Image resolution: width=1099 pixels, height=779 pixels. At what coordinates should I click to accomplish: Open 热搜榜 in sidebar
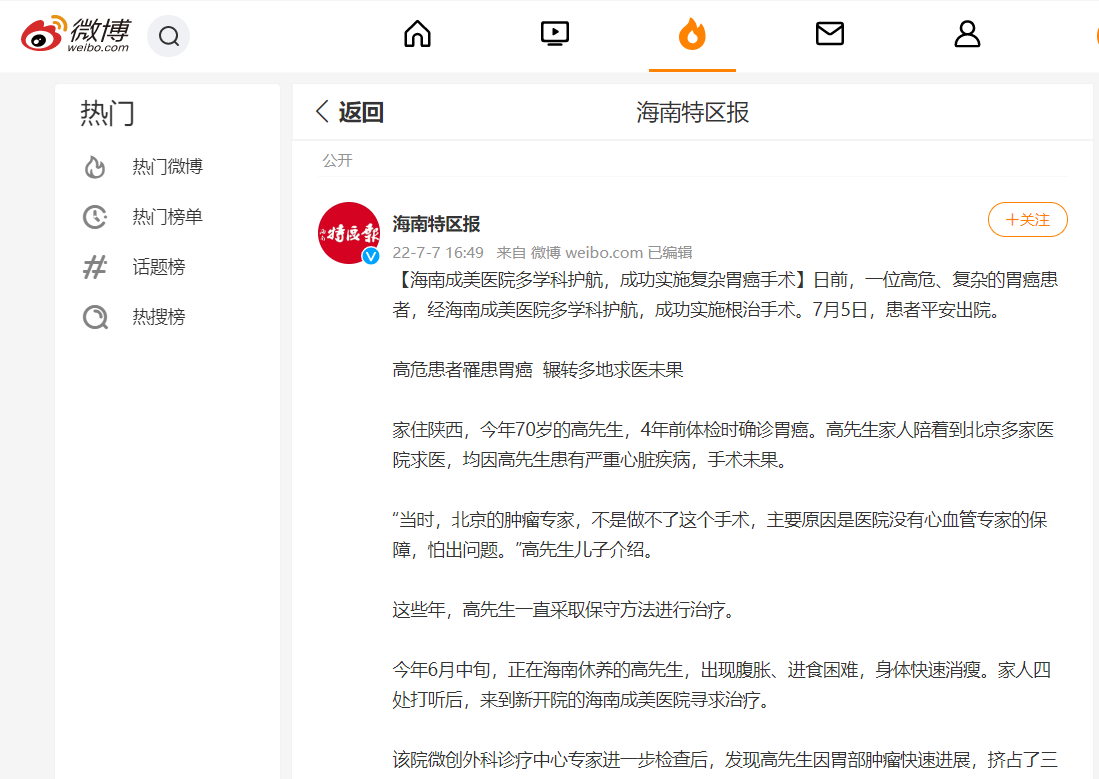(x=159, y=317)
